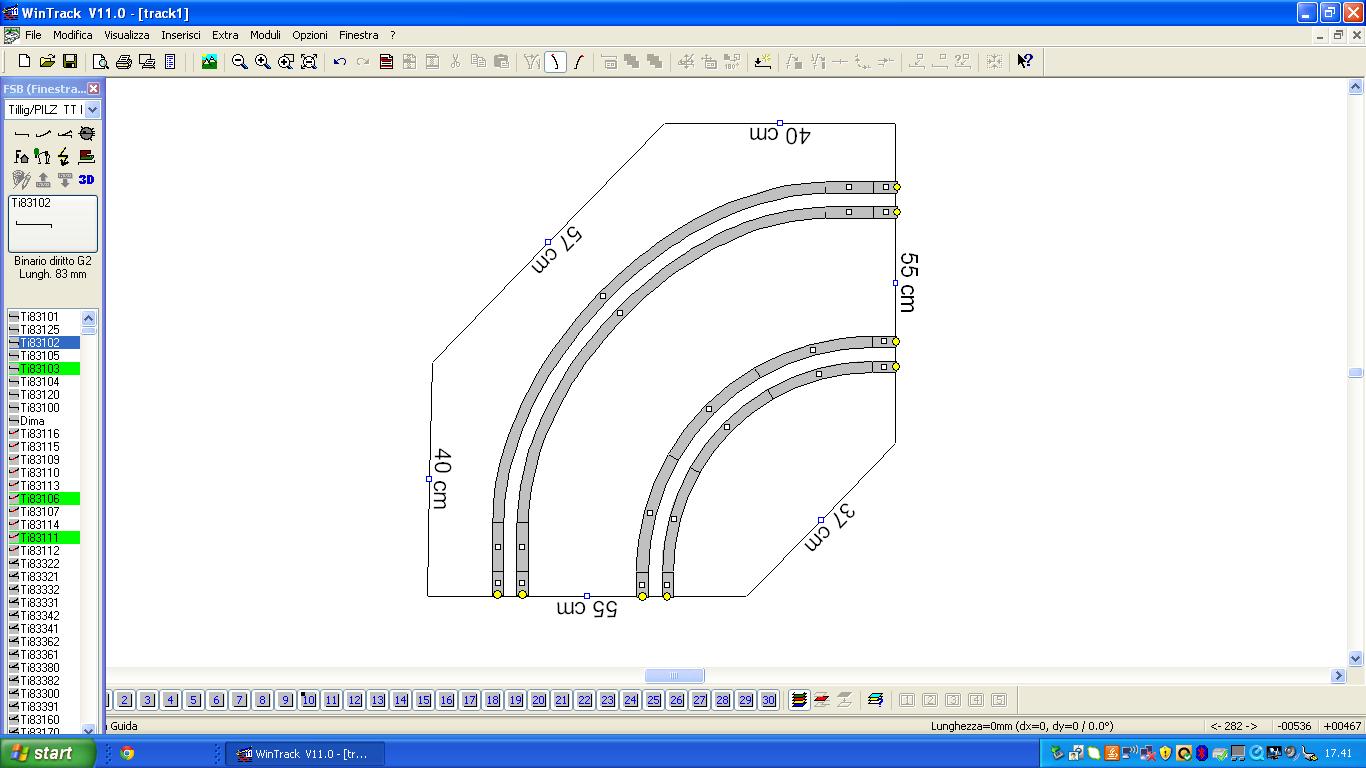Image resolution: width=1366 pixels, height=768 pixels.
Task: Open 3D view button
Action: [87, 179]
